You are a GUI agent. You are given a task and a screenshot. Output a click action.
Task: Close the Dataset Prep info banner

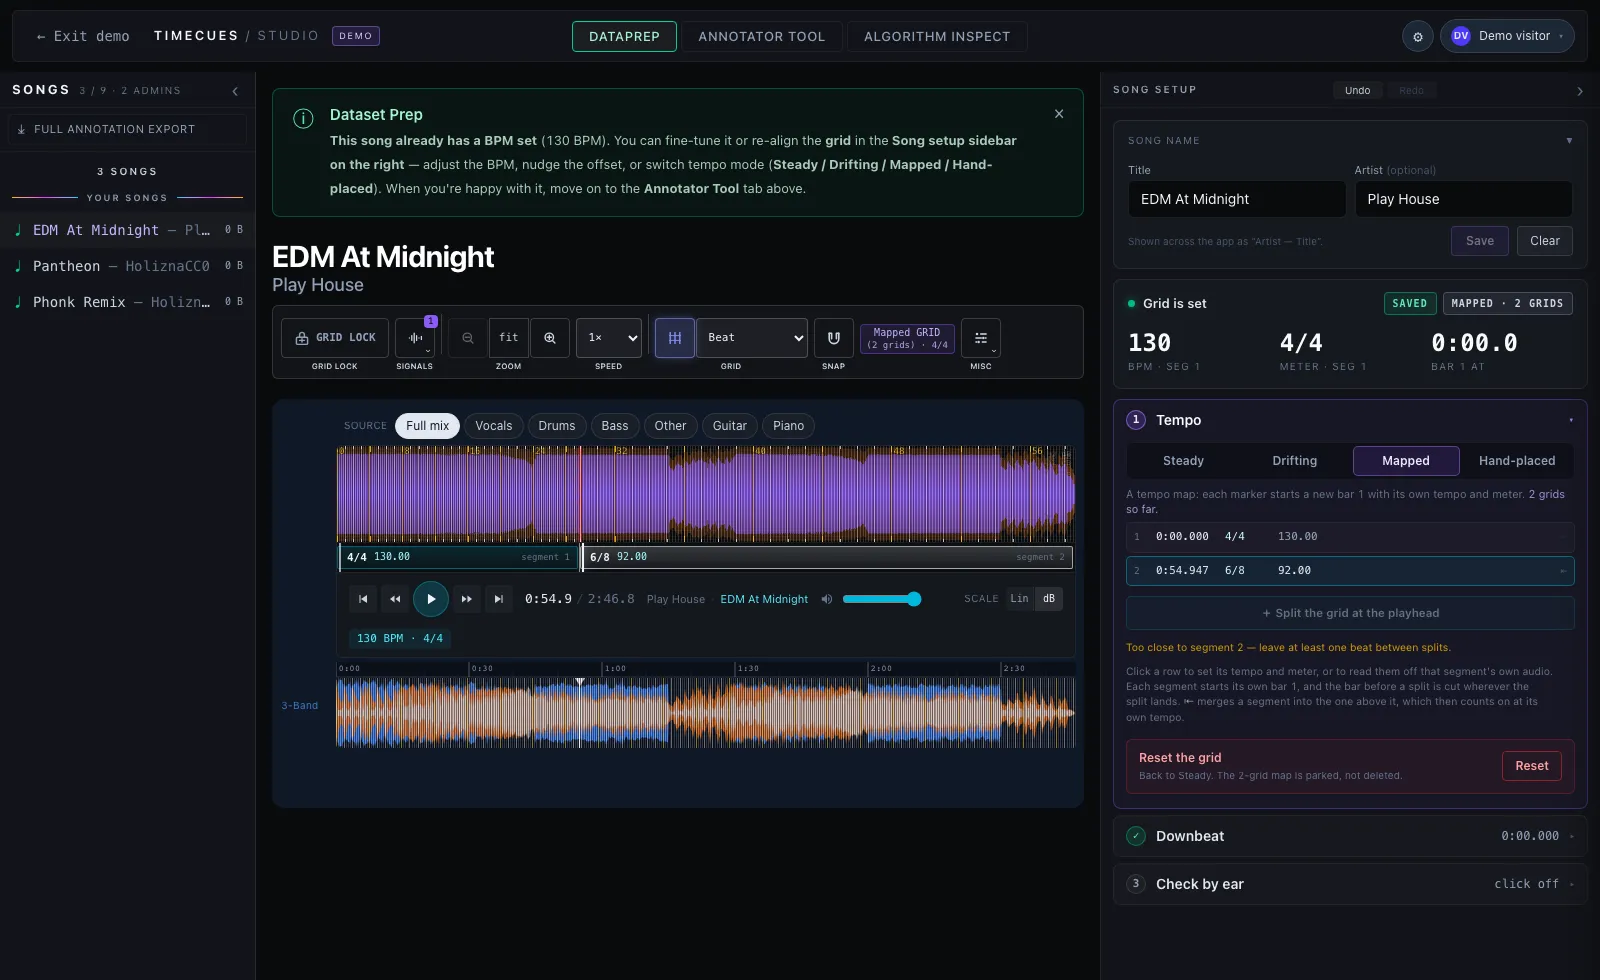coord(1059,114)
